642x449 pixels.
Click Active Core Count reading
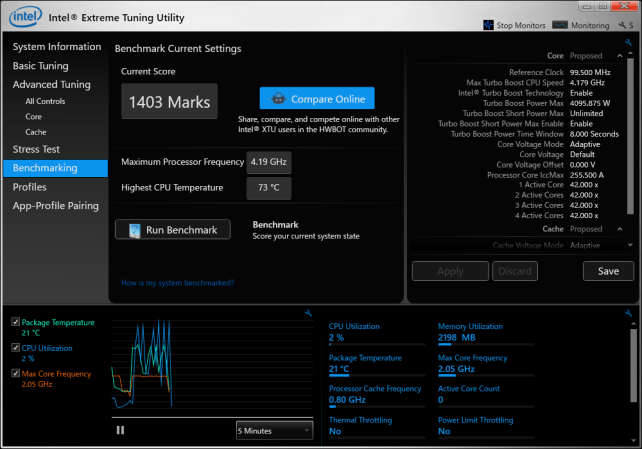pos(441,400)
